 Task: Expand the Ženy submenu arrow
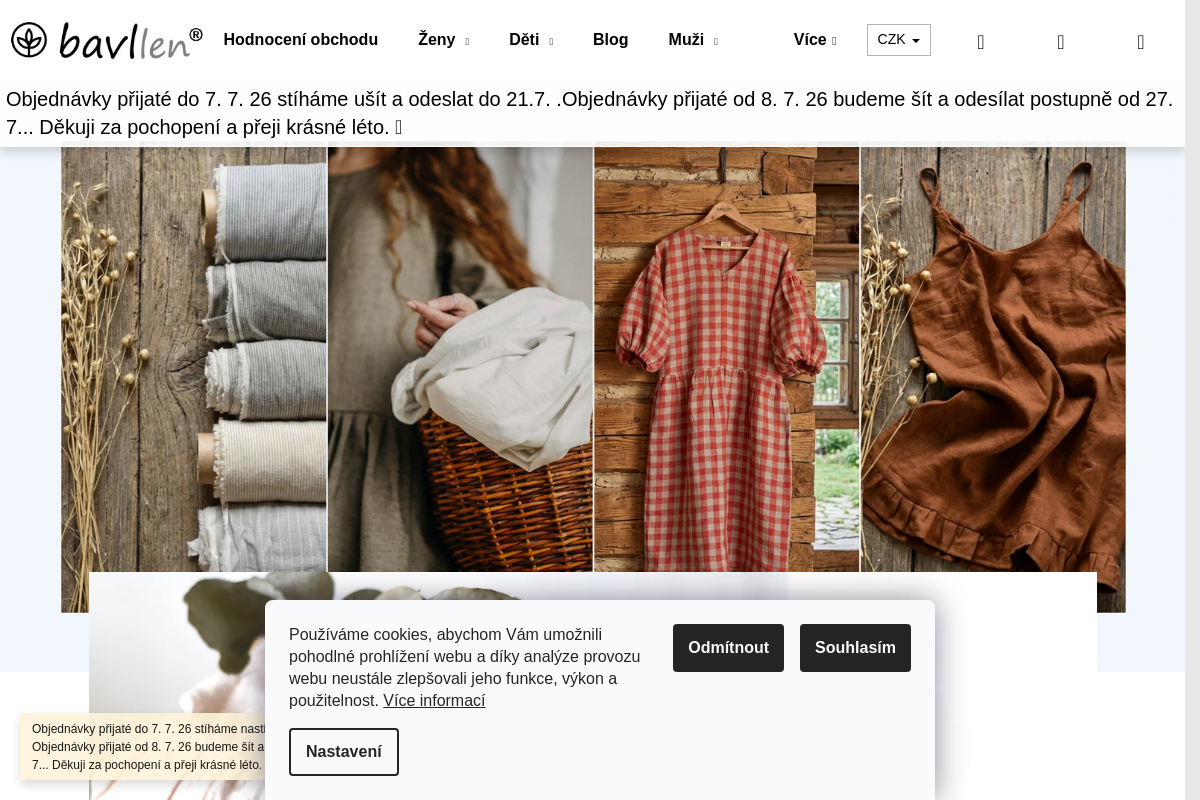[467, 41]
